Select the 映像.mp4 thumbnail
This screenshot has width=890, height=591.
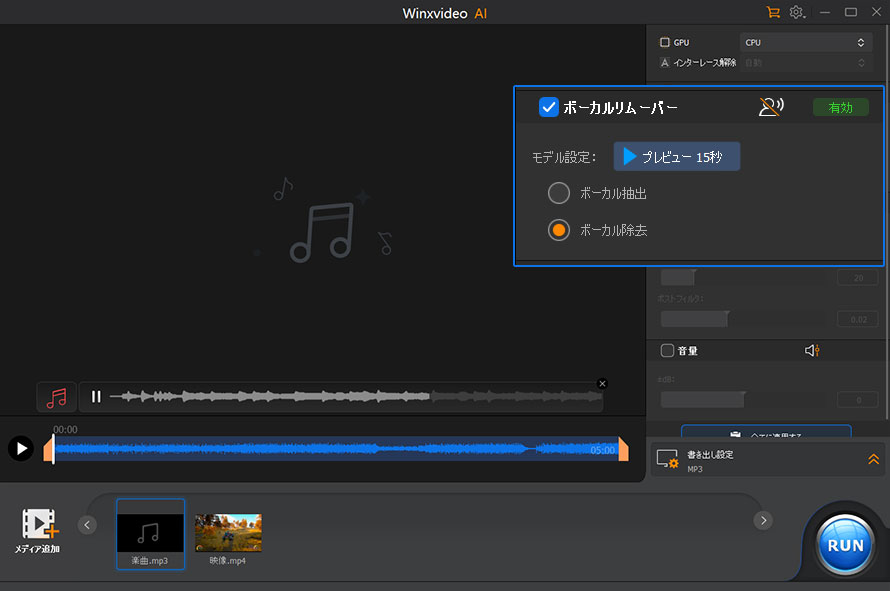(228, 533)
